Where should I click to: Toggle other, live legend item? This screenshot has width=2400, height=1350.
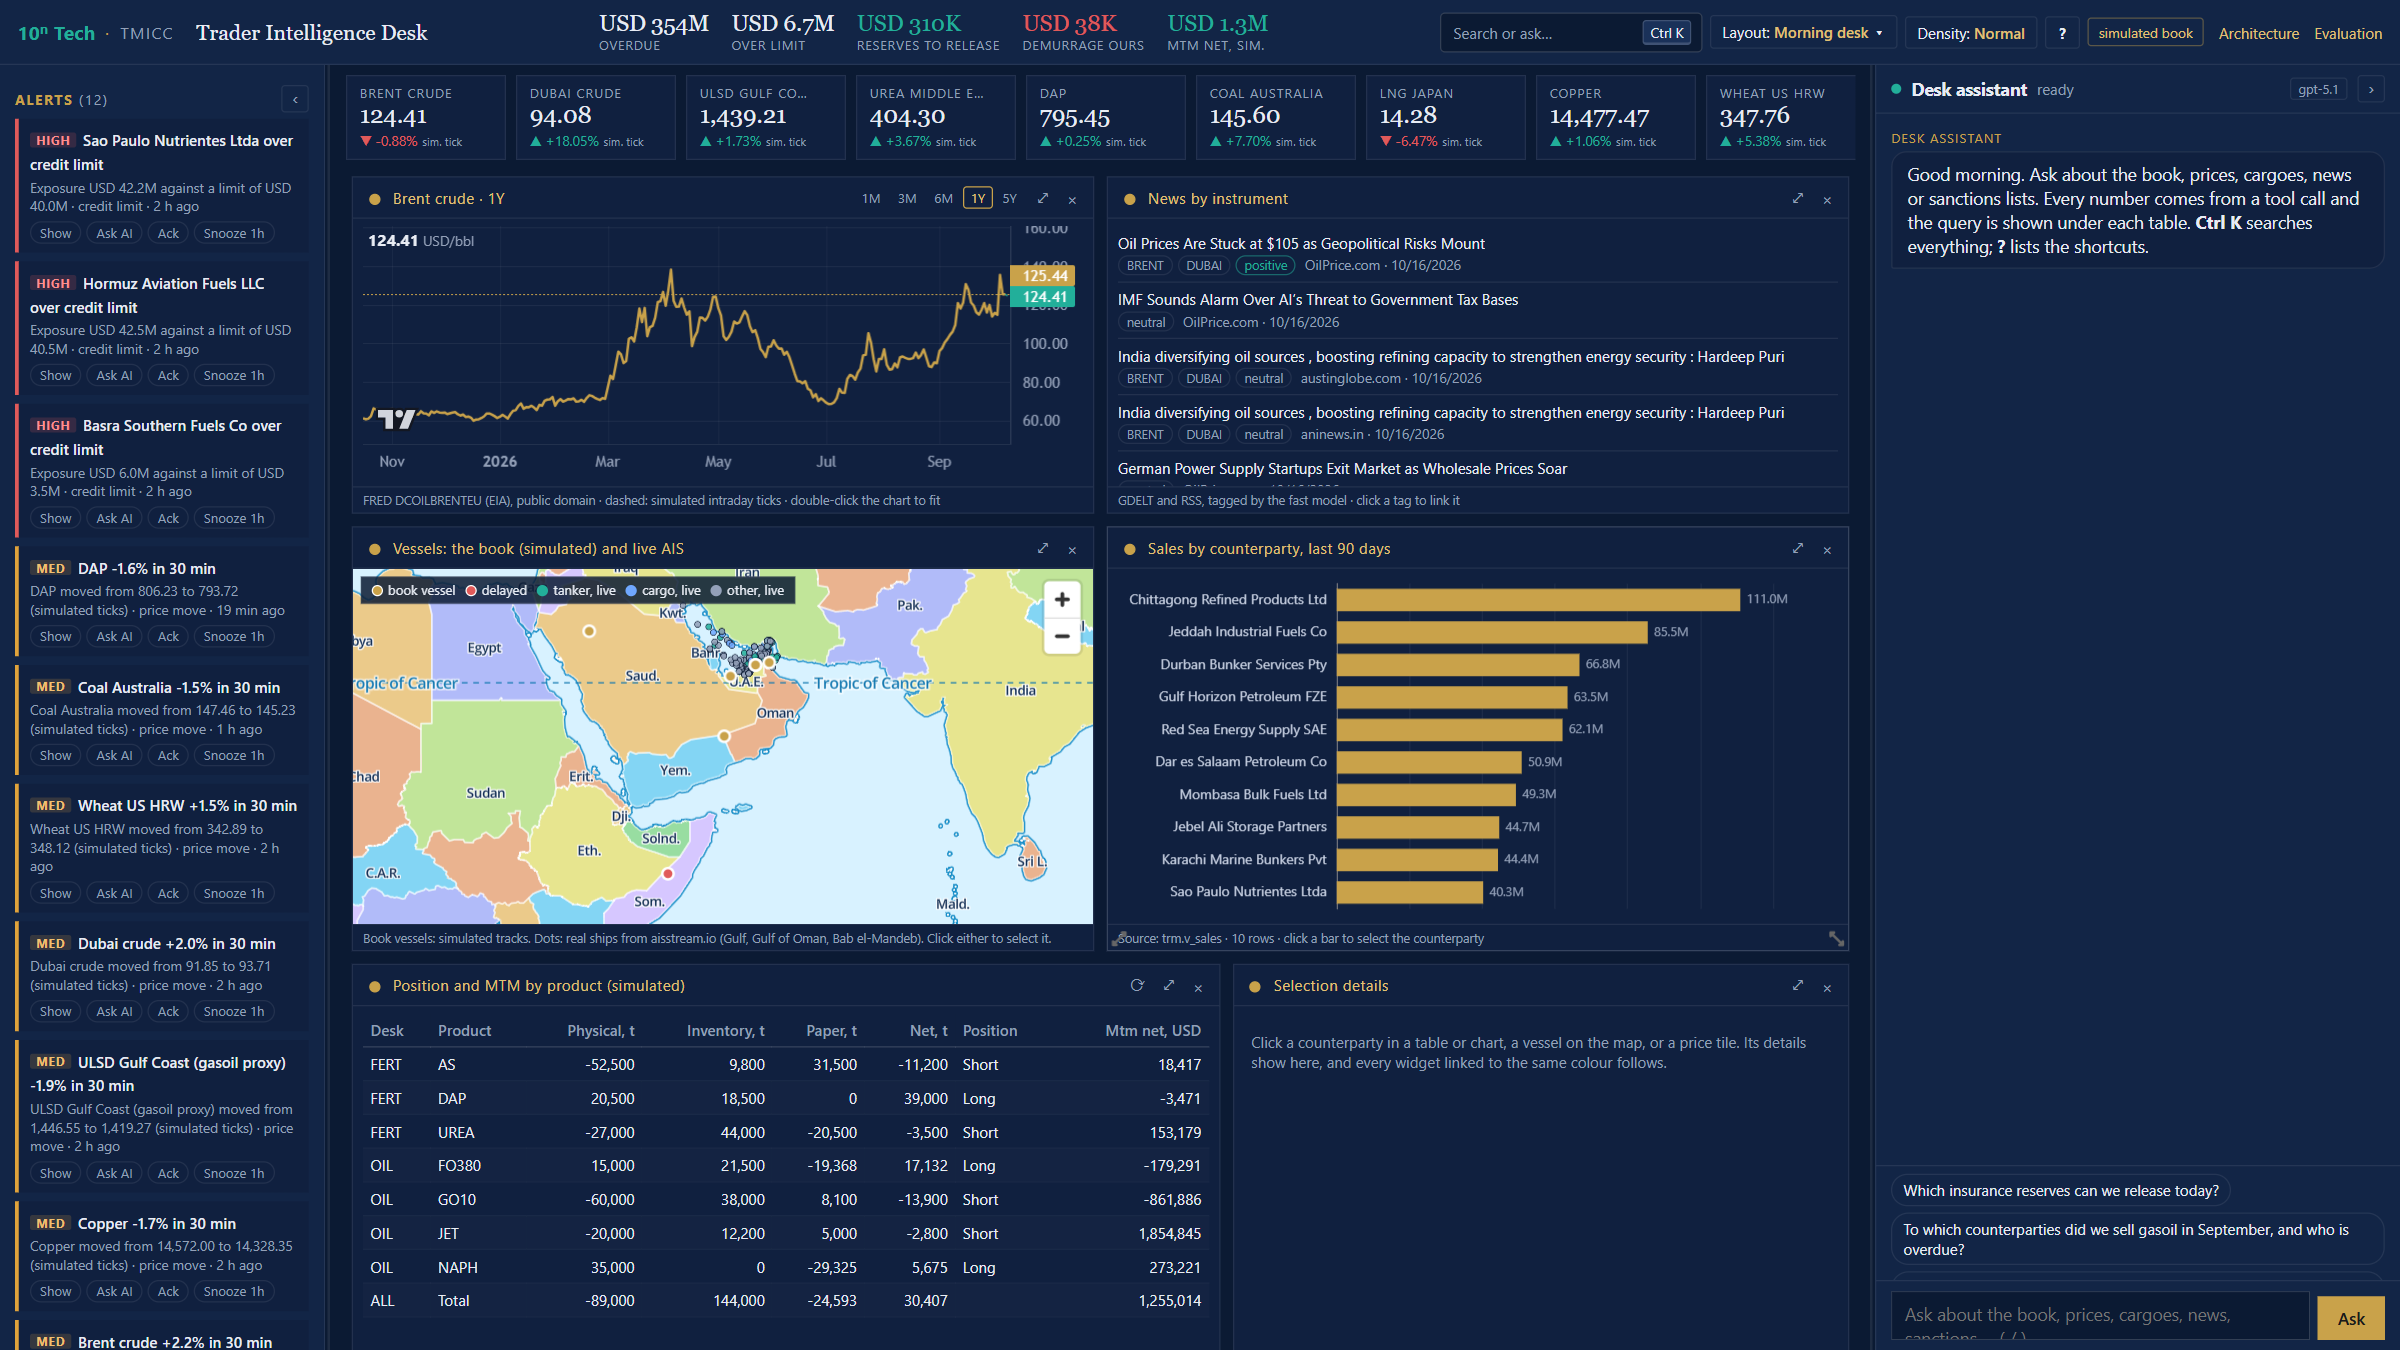[747, 590]
